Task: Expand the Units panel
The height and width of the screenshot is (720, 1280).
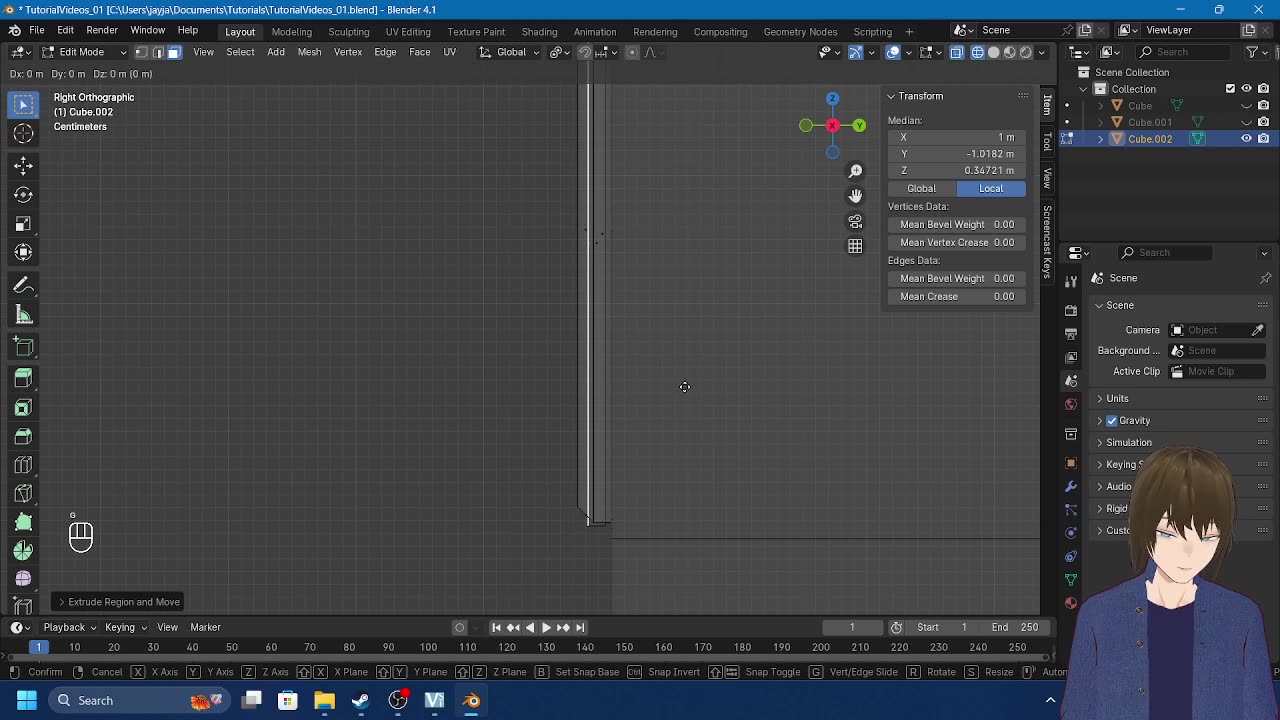Action: coord(1117,399)
